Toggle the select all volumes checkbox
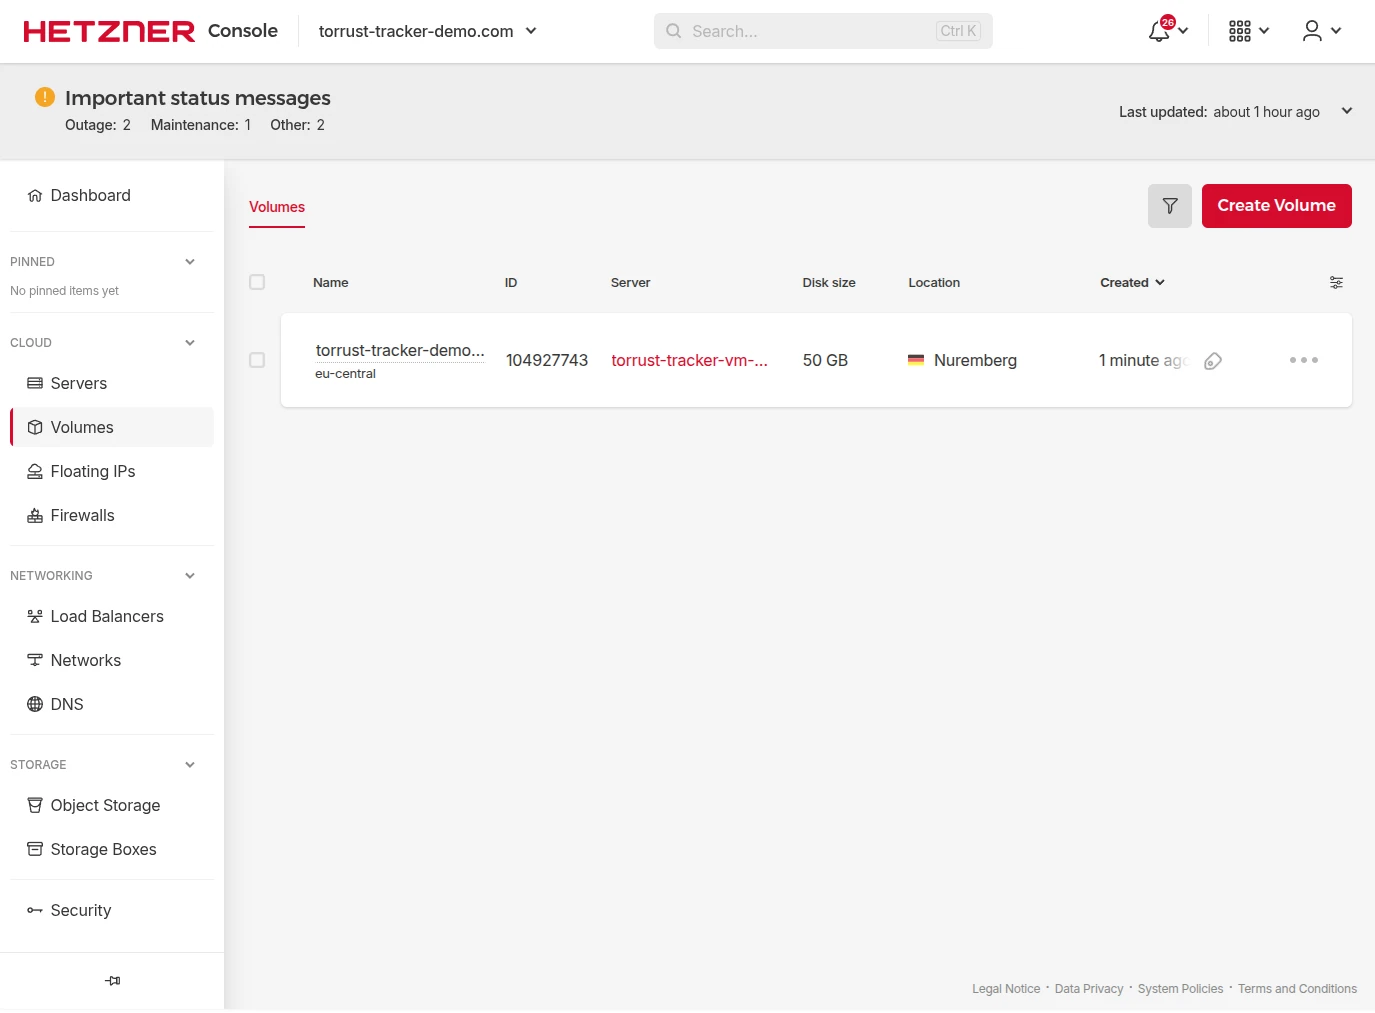 point(257,283)
